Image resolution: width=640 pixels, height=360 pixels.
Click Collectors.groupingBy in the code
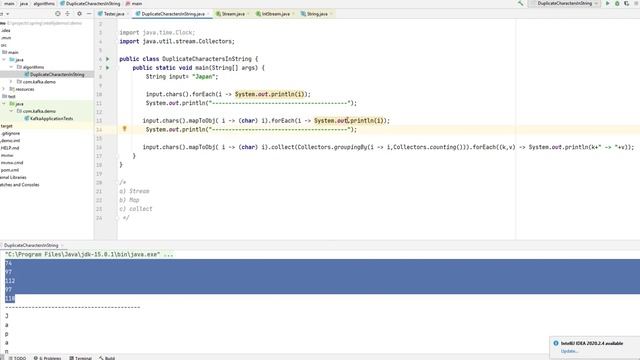coord(332,147)
